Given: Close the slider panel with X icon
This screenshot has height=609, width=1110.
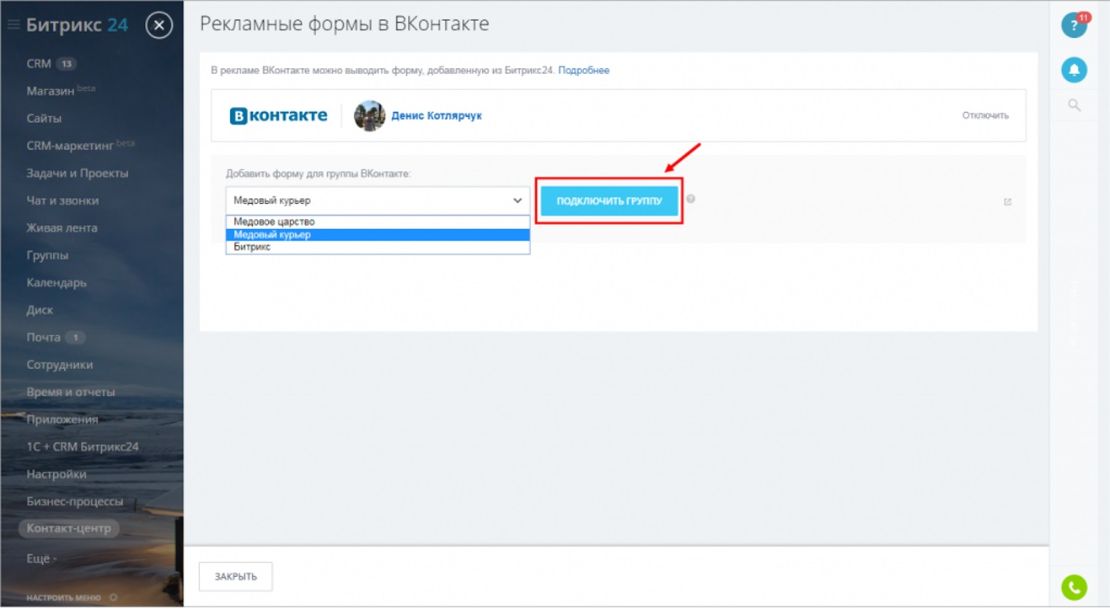Looking at the screenshot, I should click(159, 26).
